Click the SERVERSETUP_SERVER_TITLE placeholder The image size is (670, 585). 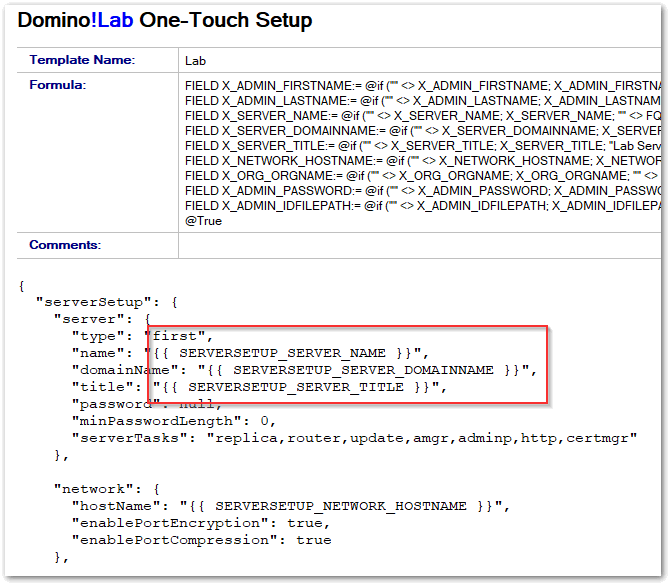pyautogui.click(x=296, y=387)
